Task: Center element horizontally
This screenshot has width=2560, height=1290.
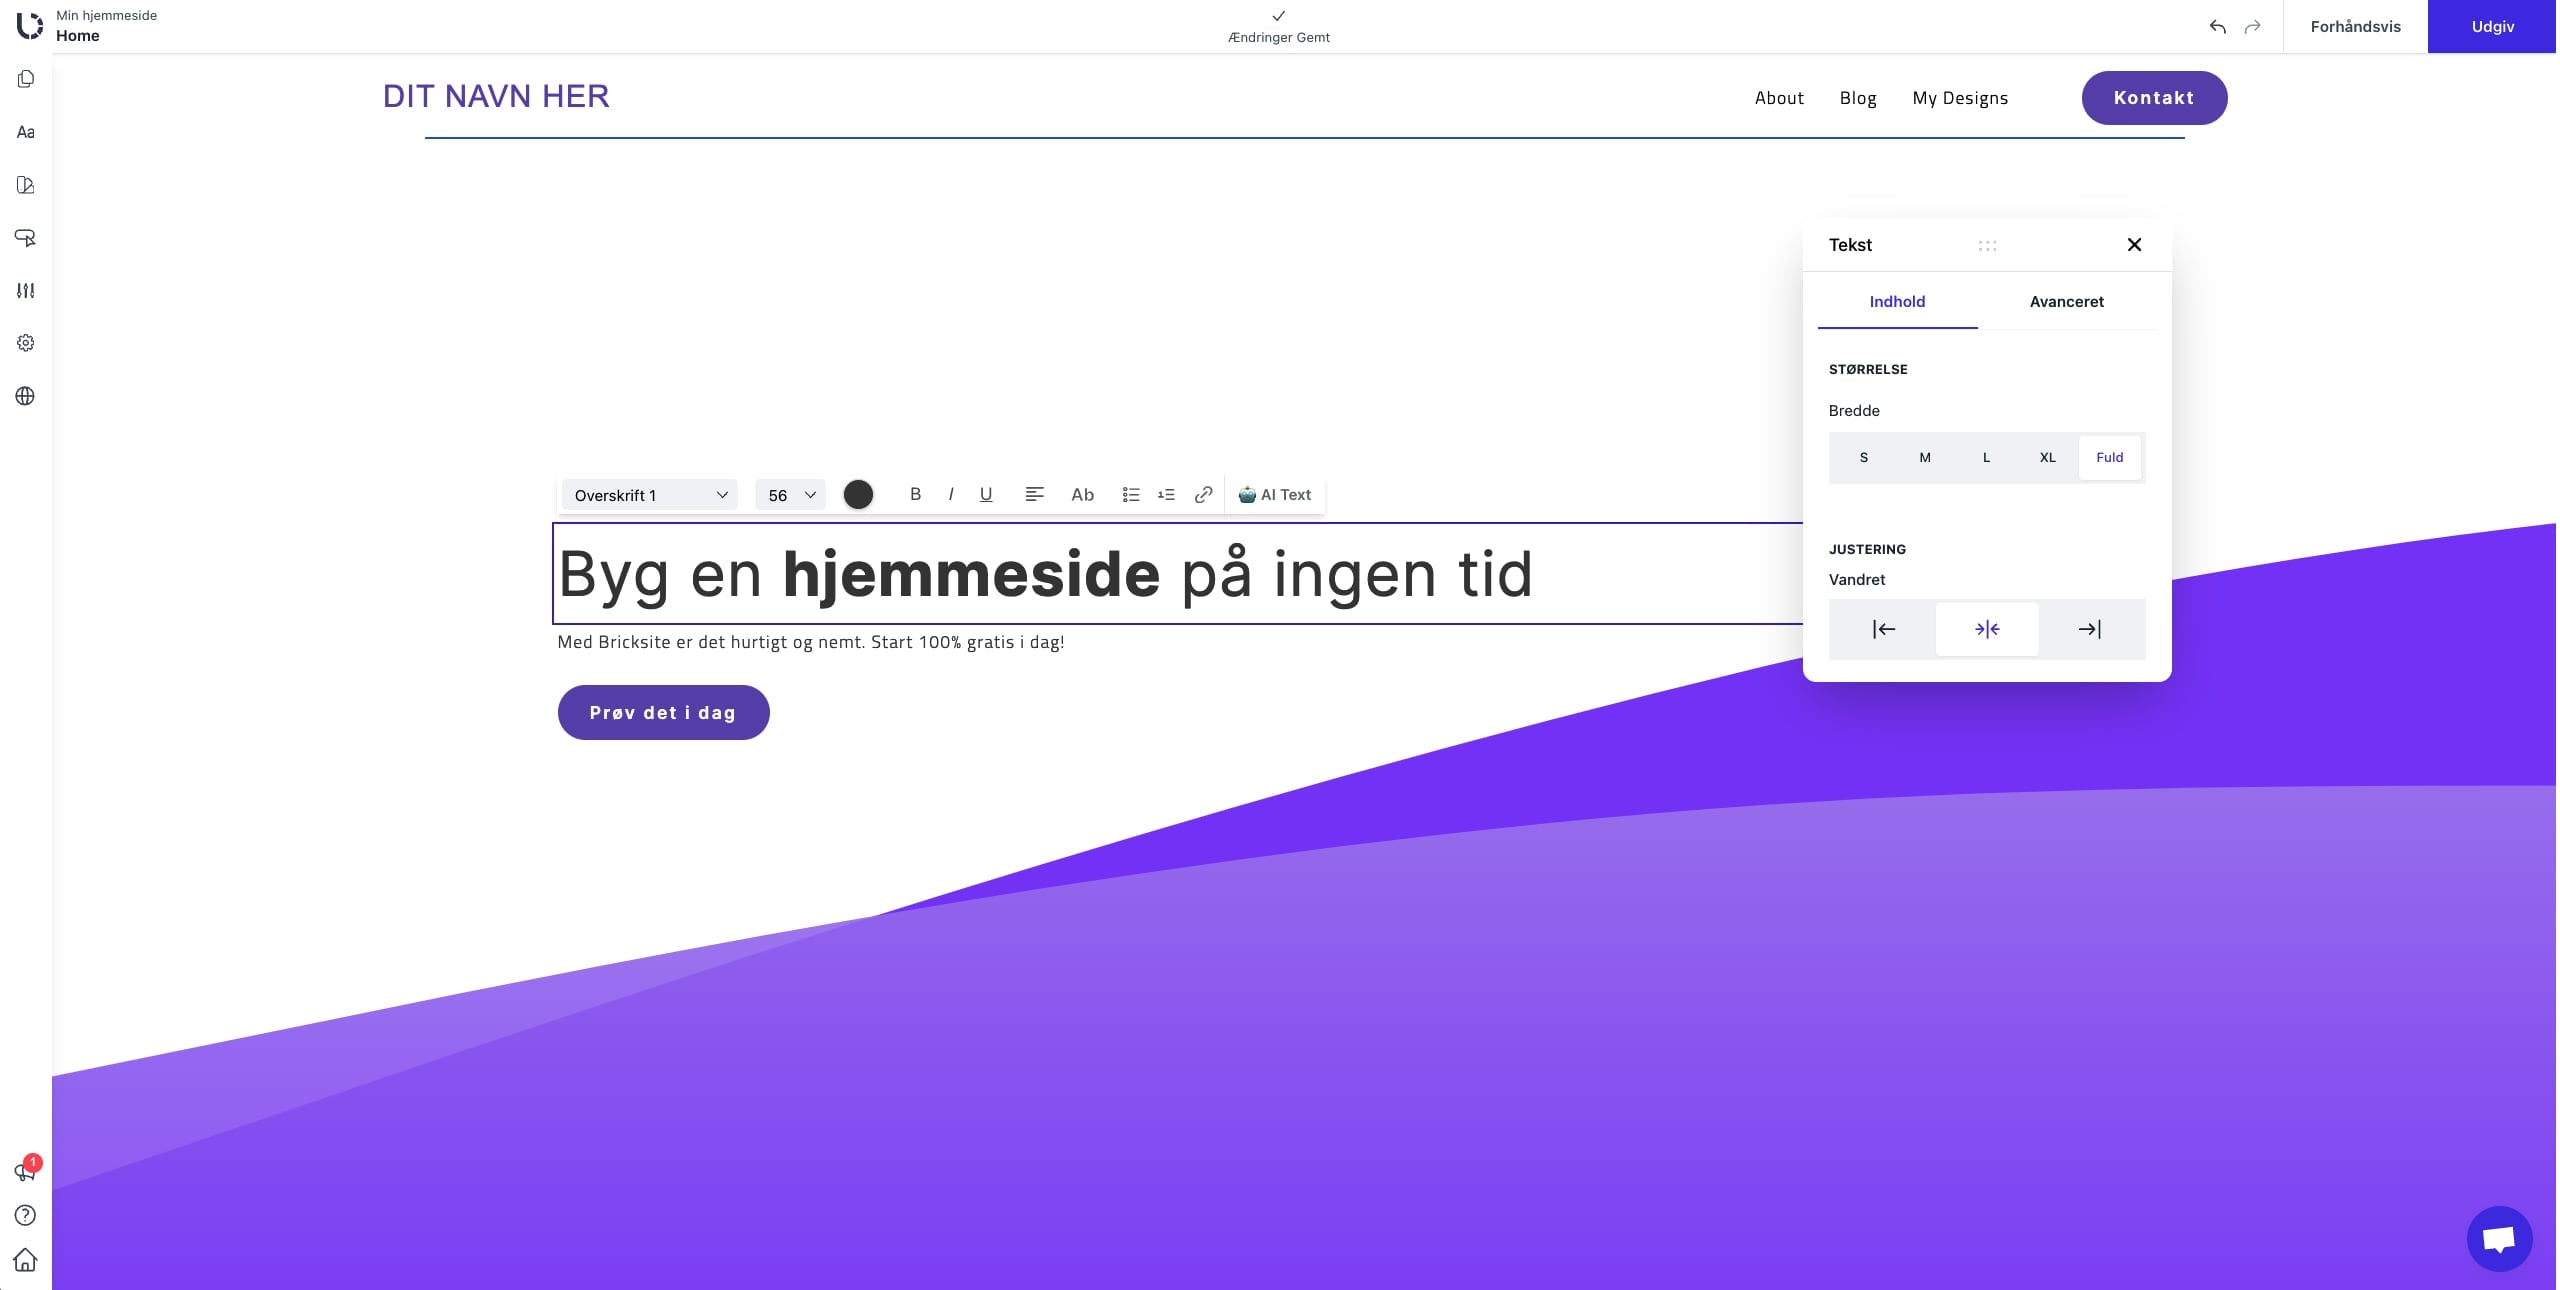Action: (x=1987, y=629)
